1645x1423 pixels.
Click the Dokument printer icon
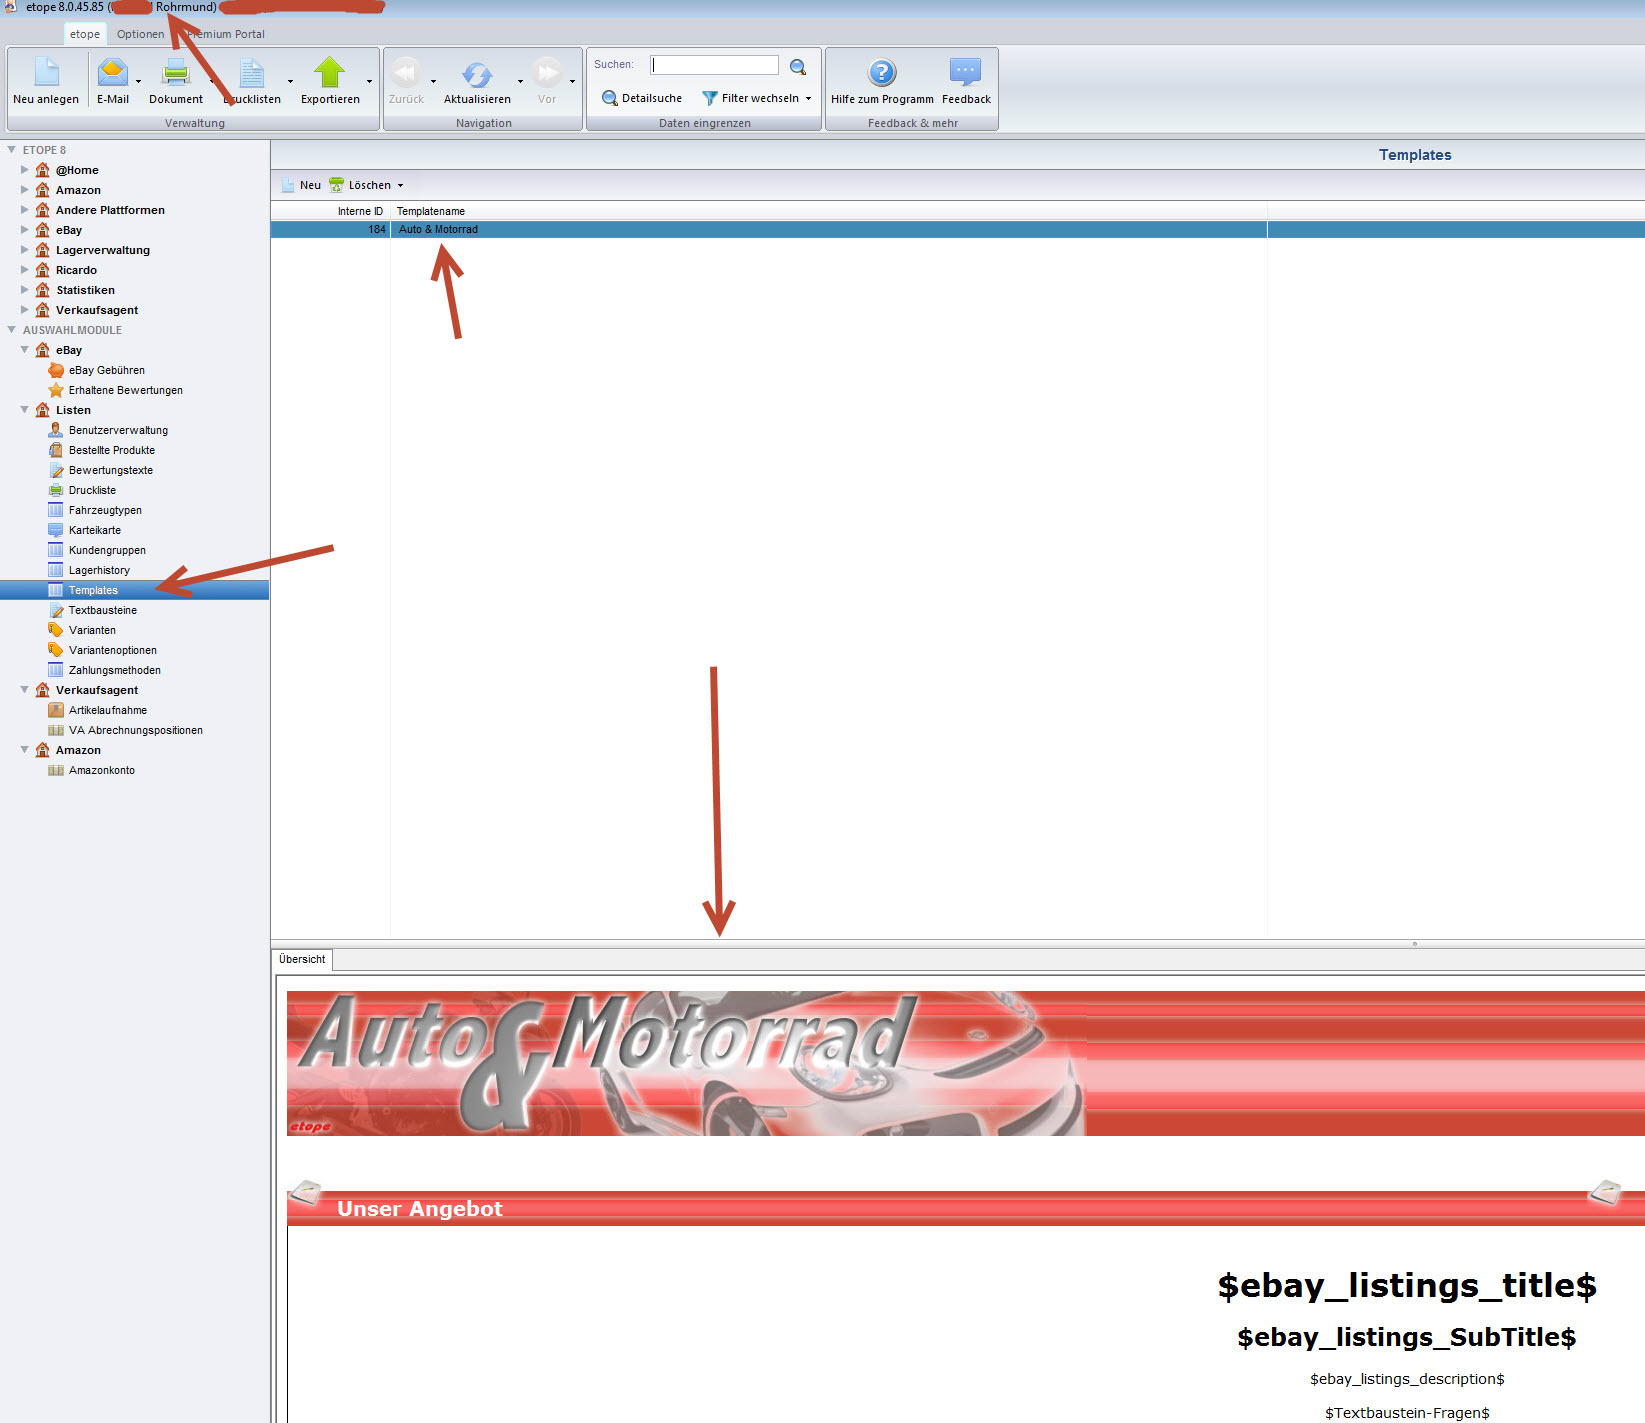point(176,73)
